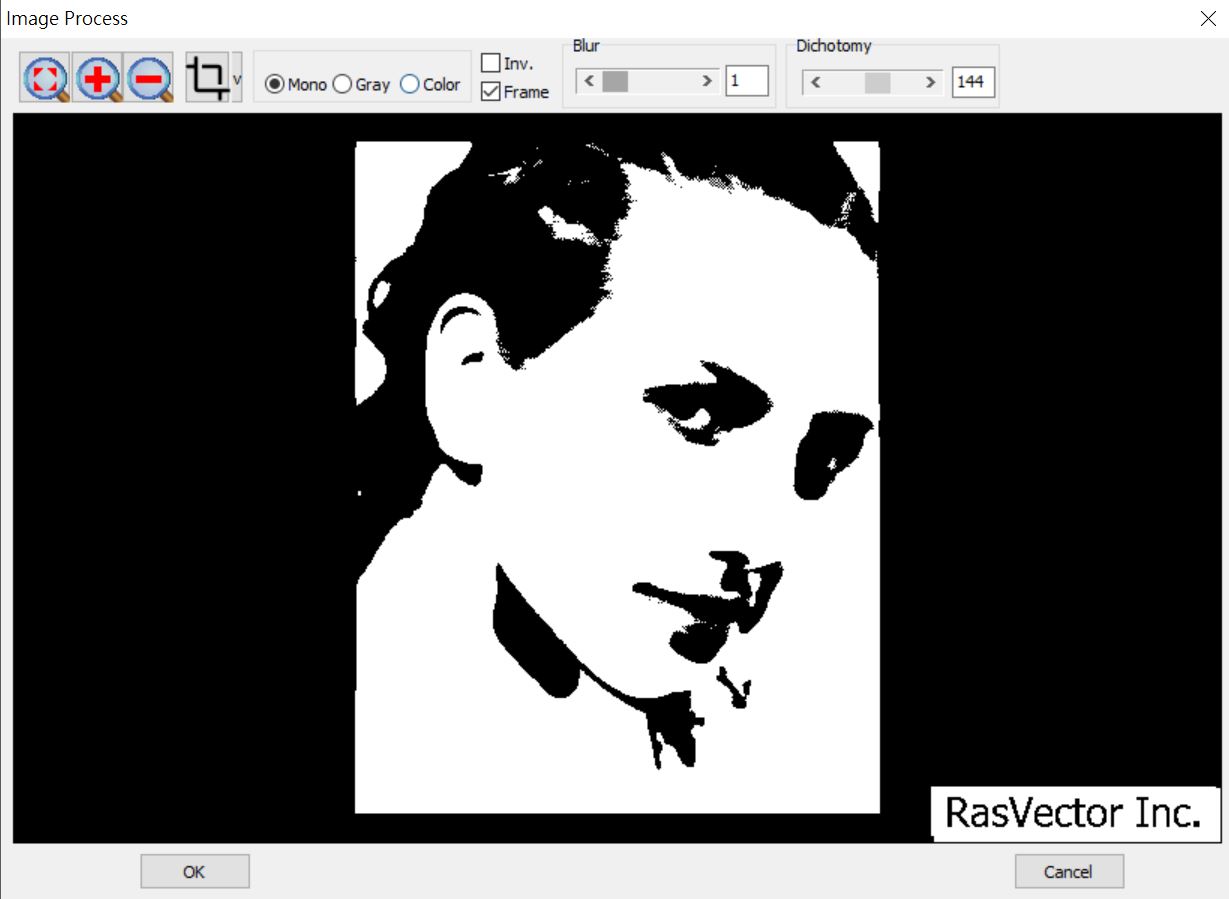Enable the Inv. checkbox
This screenshot has width=1229, height=899.
[490, 62]
